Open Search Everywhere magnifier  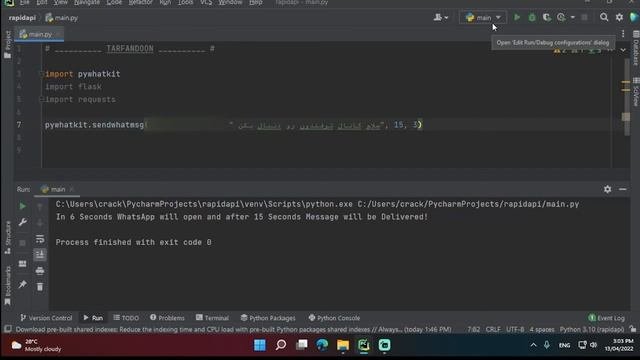pos(604,17)
